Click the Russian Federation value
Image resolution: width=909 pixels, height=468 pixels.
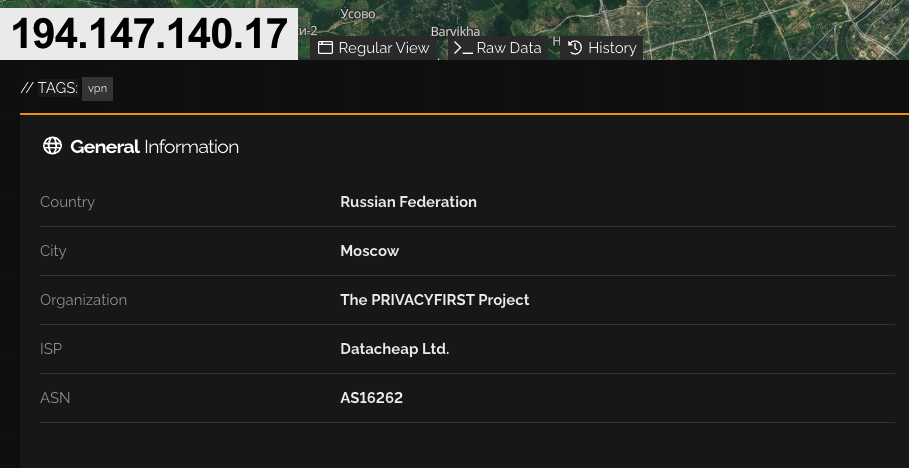point(408,202)
